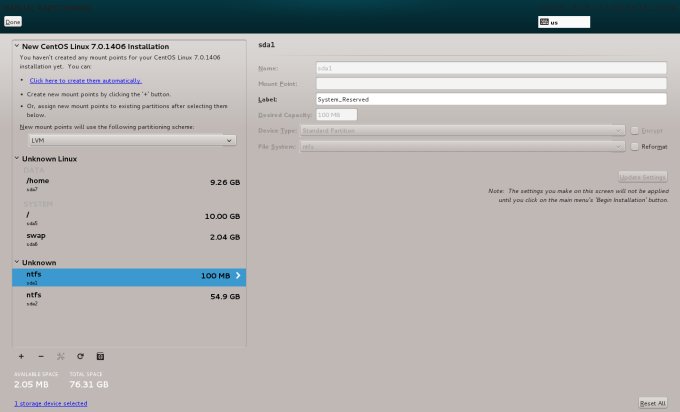Click the minus icon to remove partition
The image size is (680, 412).
(x=41, y=356)
